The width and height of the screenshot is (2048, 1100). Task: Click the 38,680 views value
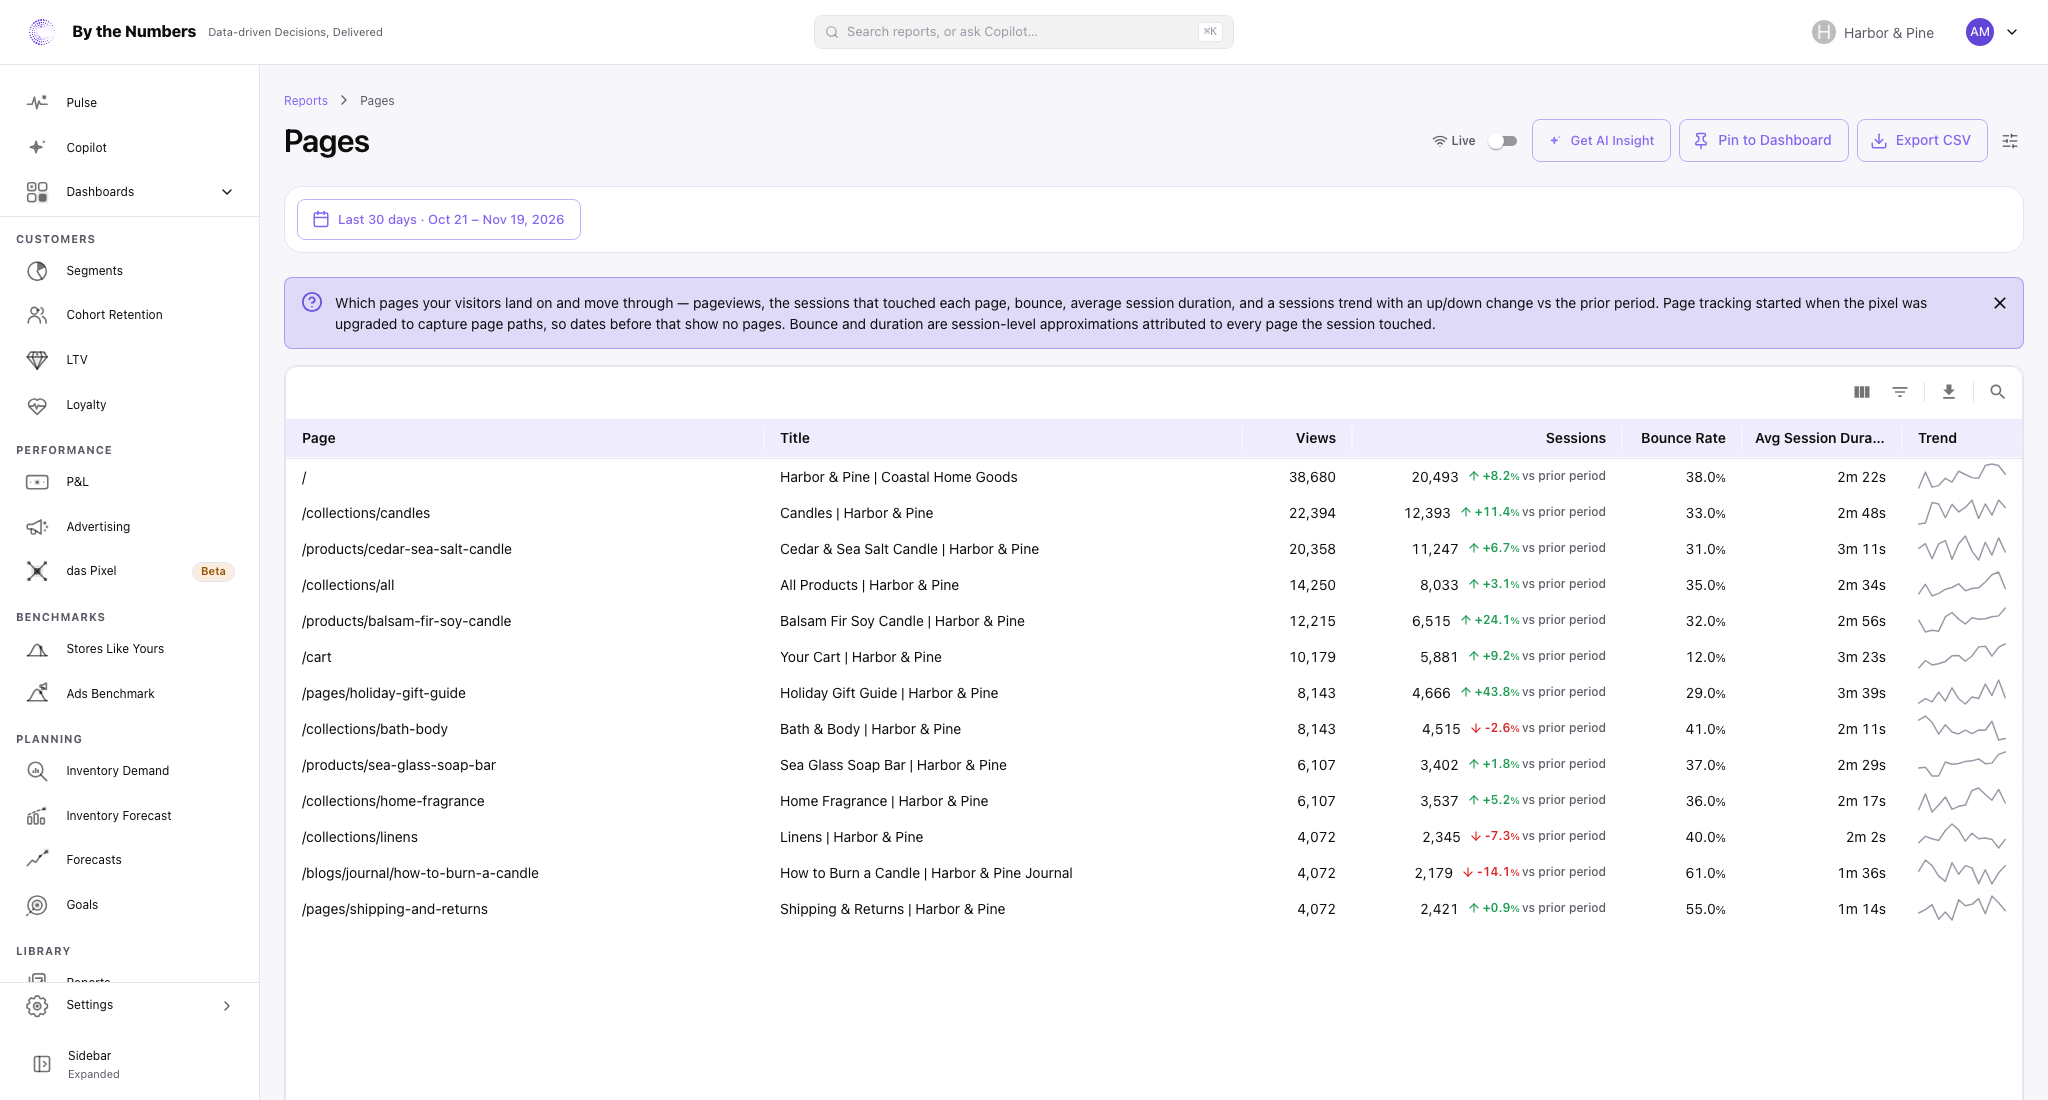pos(1312,477)
